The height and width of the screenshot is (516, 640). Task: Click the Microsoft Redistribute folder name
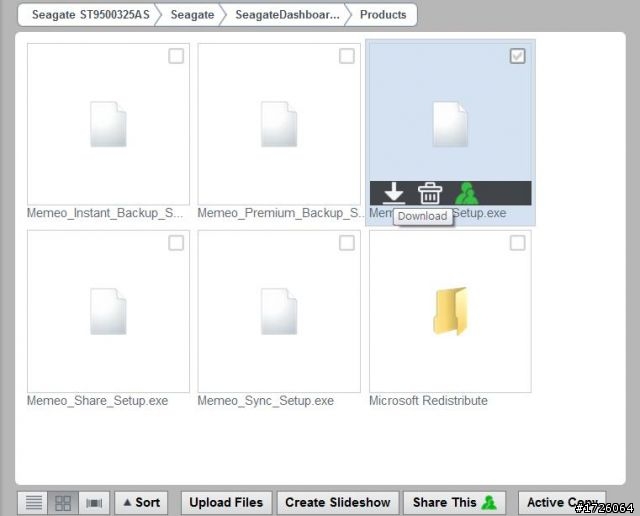tap(428, 400)
